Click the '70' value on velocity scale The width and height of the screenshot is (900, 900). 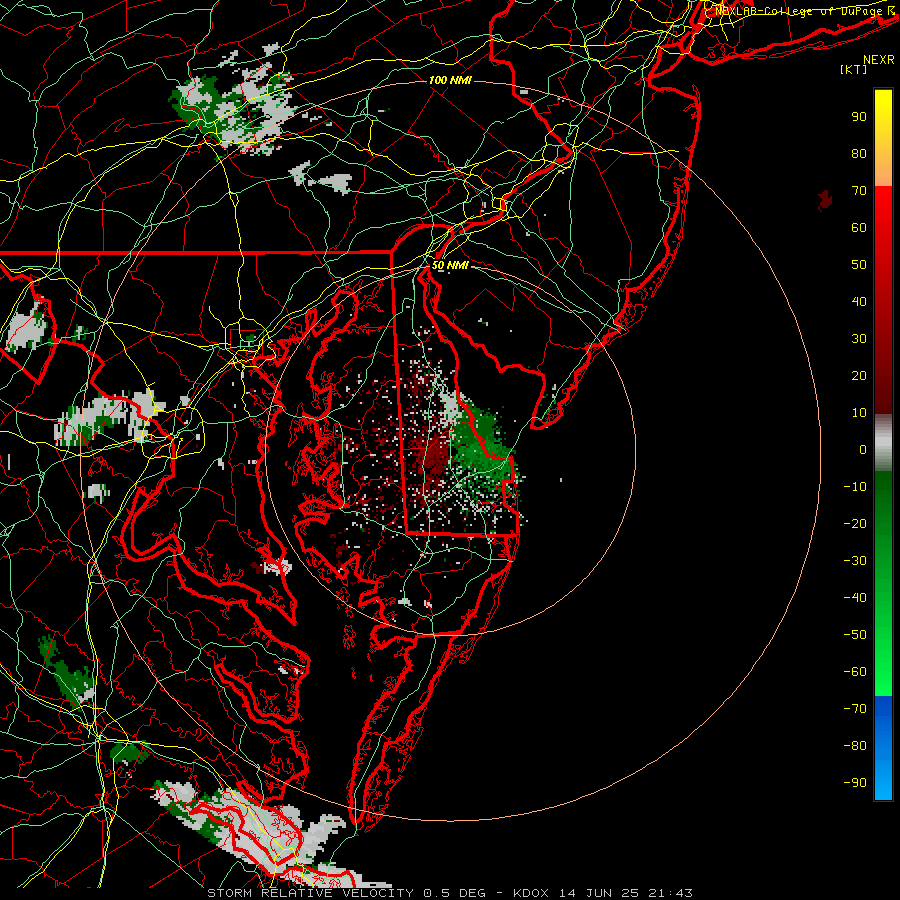[859, 191]
